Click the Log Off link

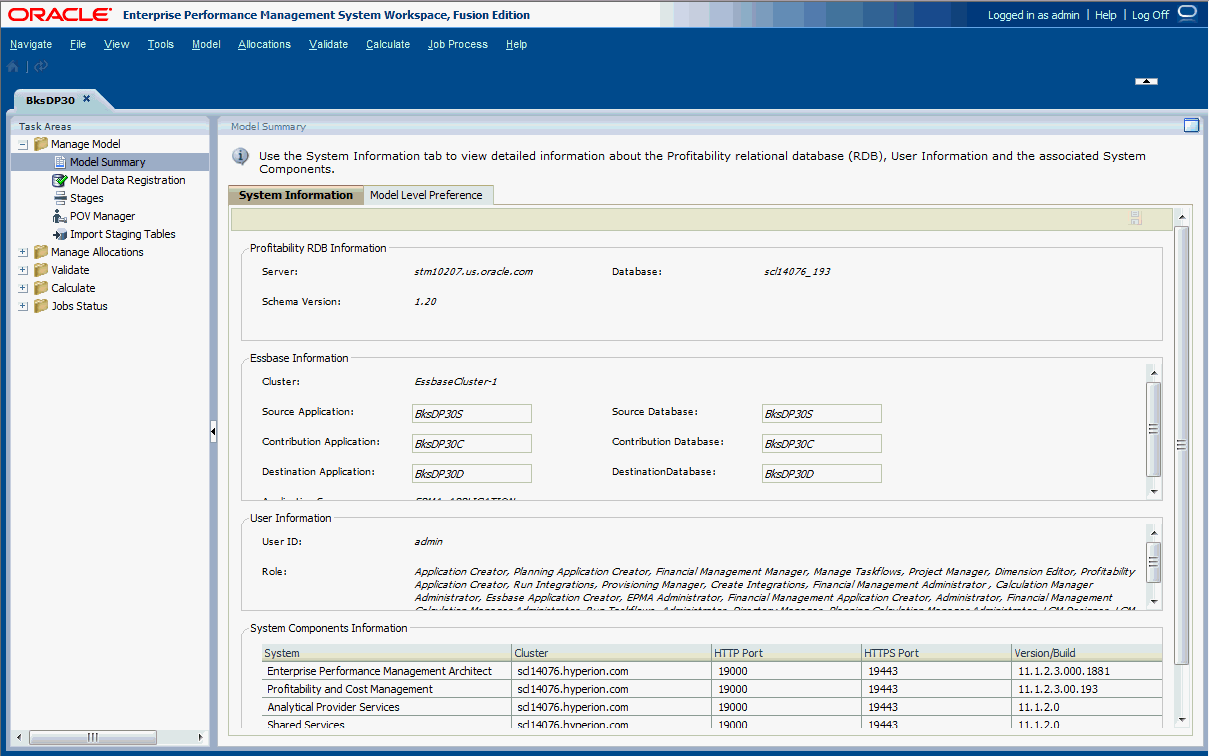point(1150,15)
